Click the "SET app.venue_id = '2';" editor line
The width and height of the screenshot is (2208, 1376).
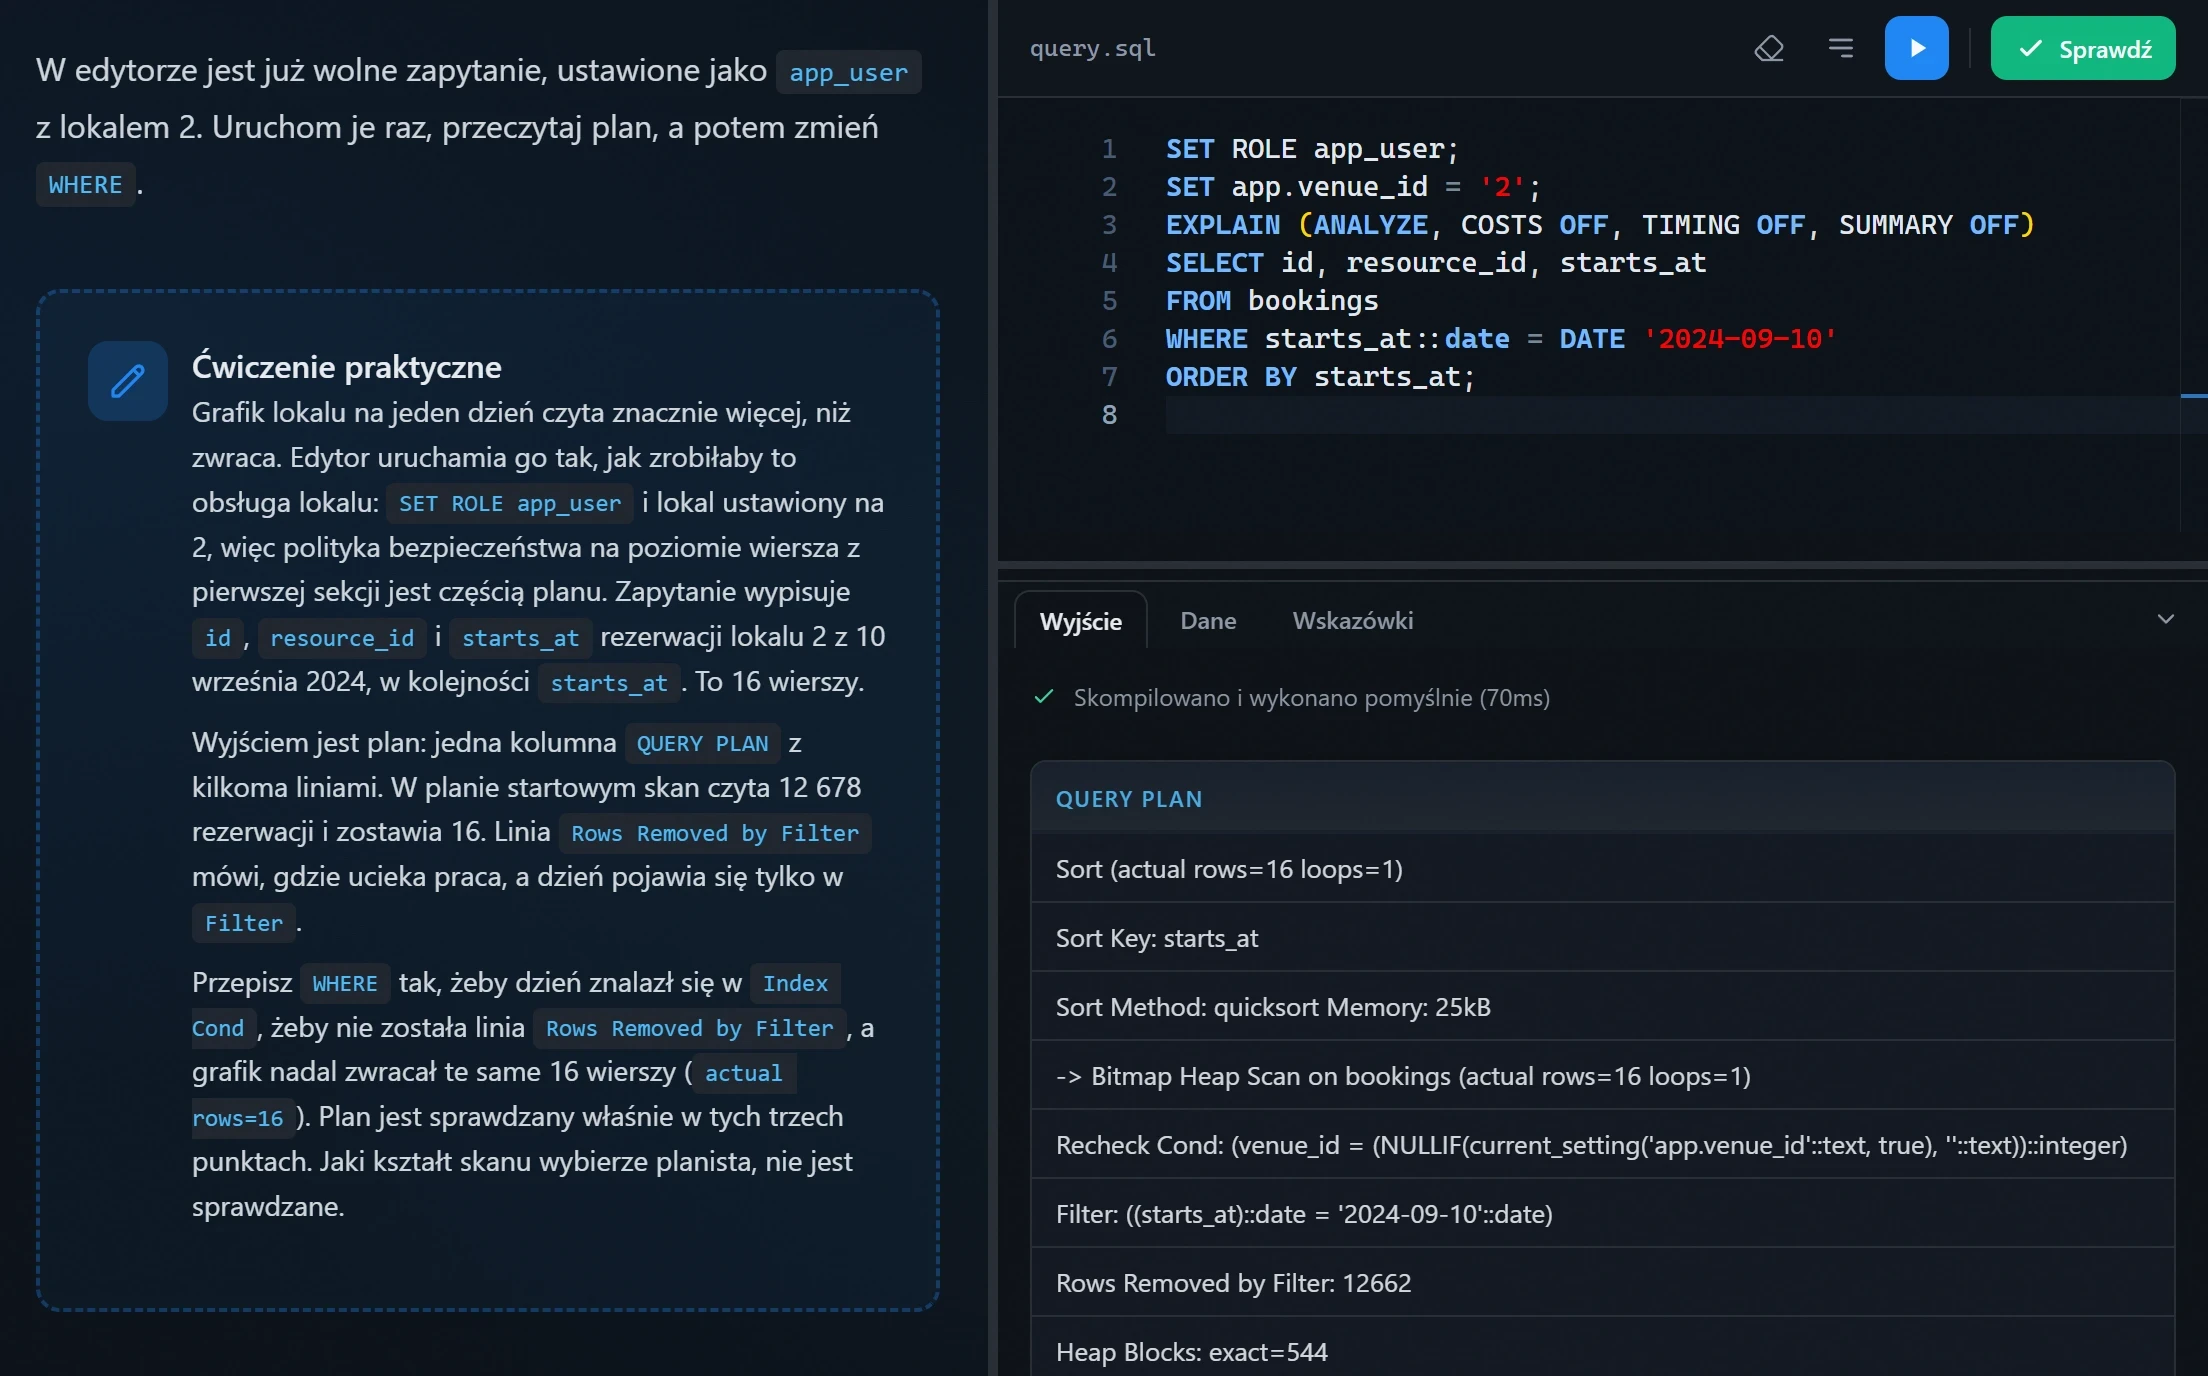coord(1353,187)
